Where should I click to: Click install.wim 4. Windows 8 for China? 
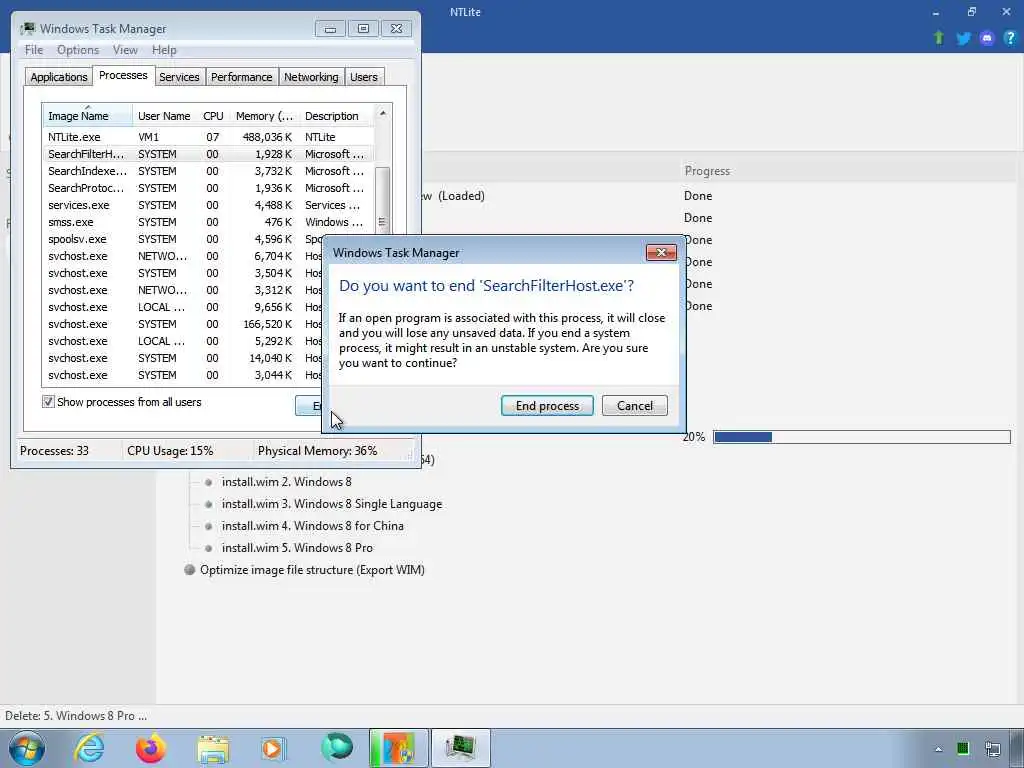[x=313, y=526]
